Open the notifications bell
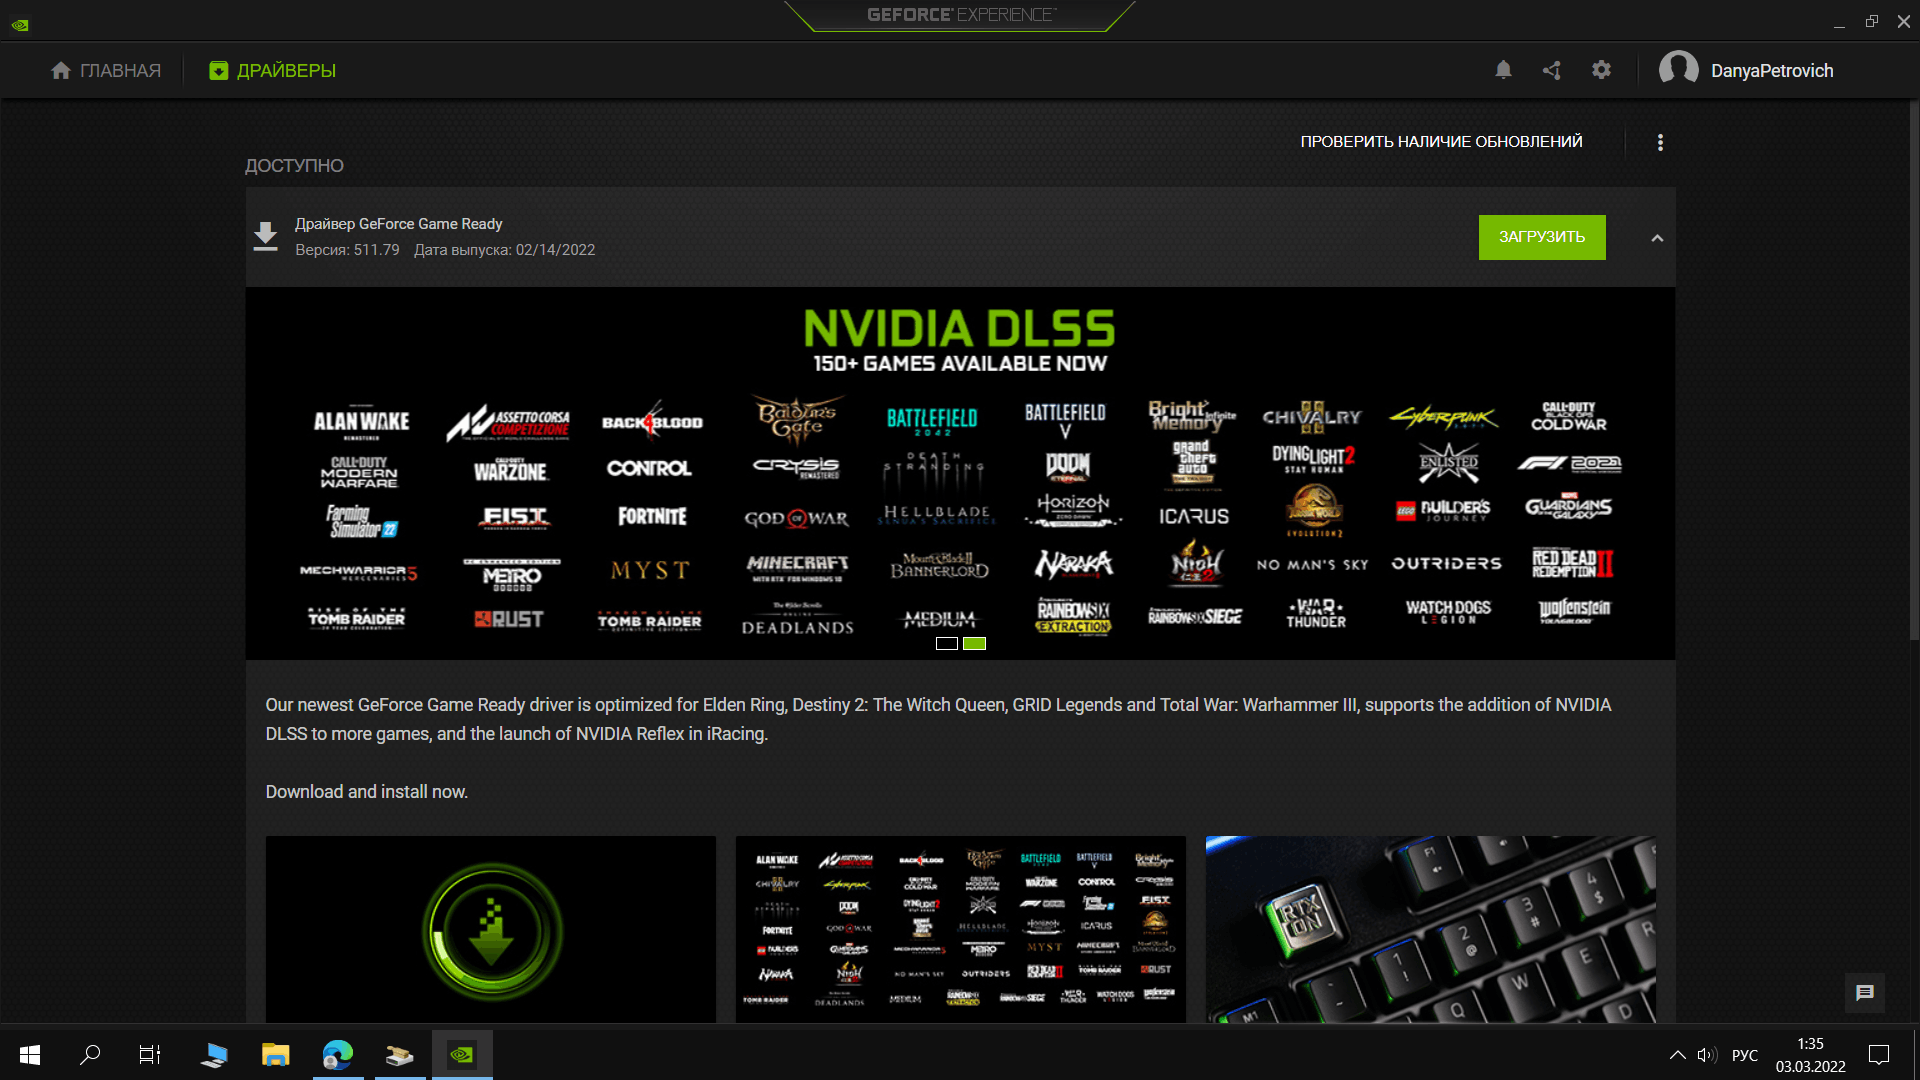The height and width of the screenshot is (1080, 1920). pos(1503,70)
